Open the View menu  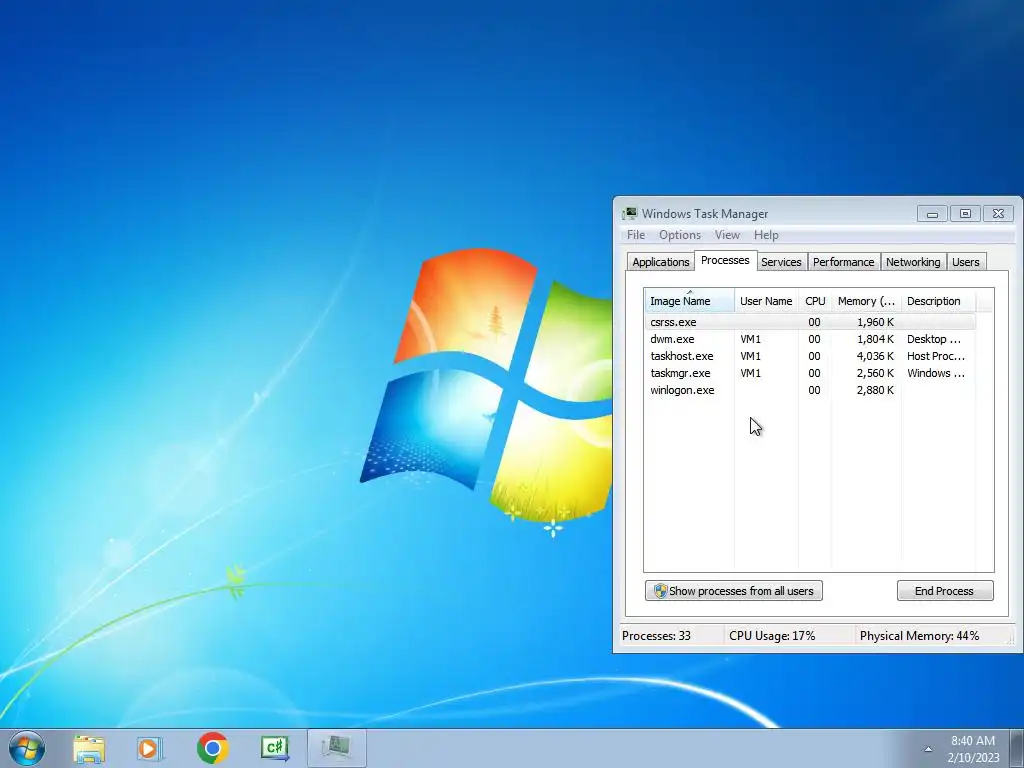(727, 235)
